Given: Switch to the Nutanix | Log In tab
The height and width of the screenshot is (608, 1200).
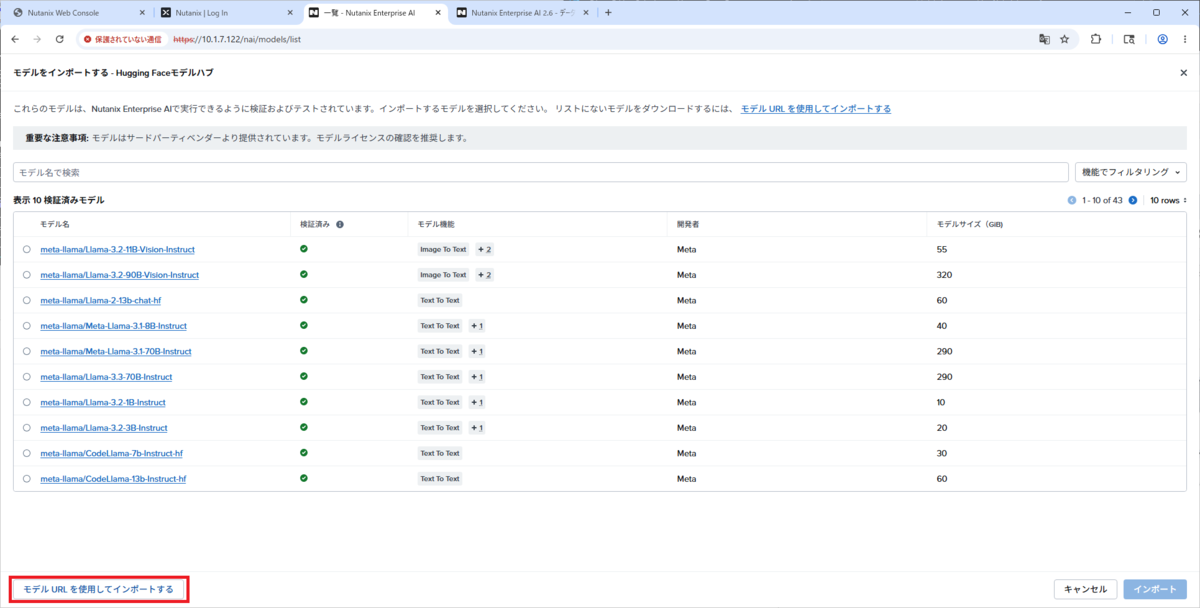Looking at the screenshot, I should click(227, 12).
